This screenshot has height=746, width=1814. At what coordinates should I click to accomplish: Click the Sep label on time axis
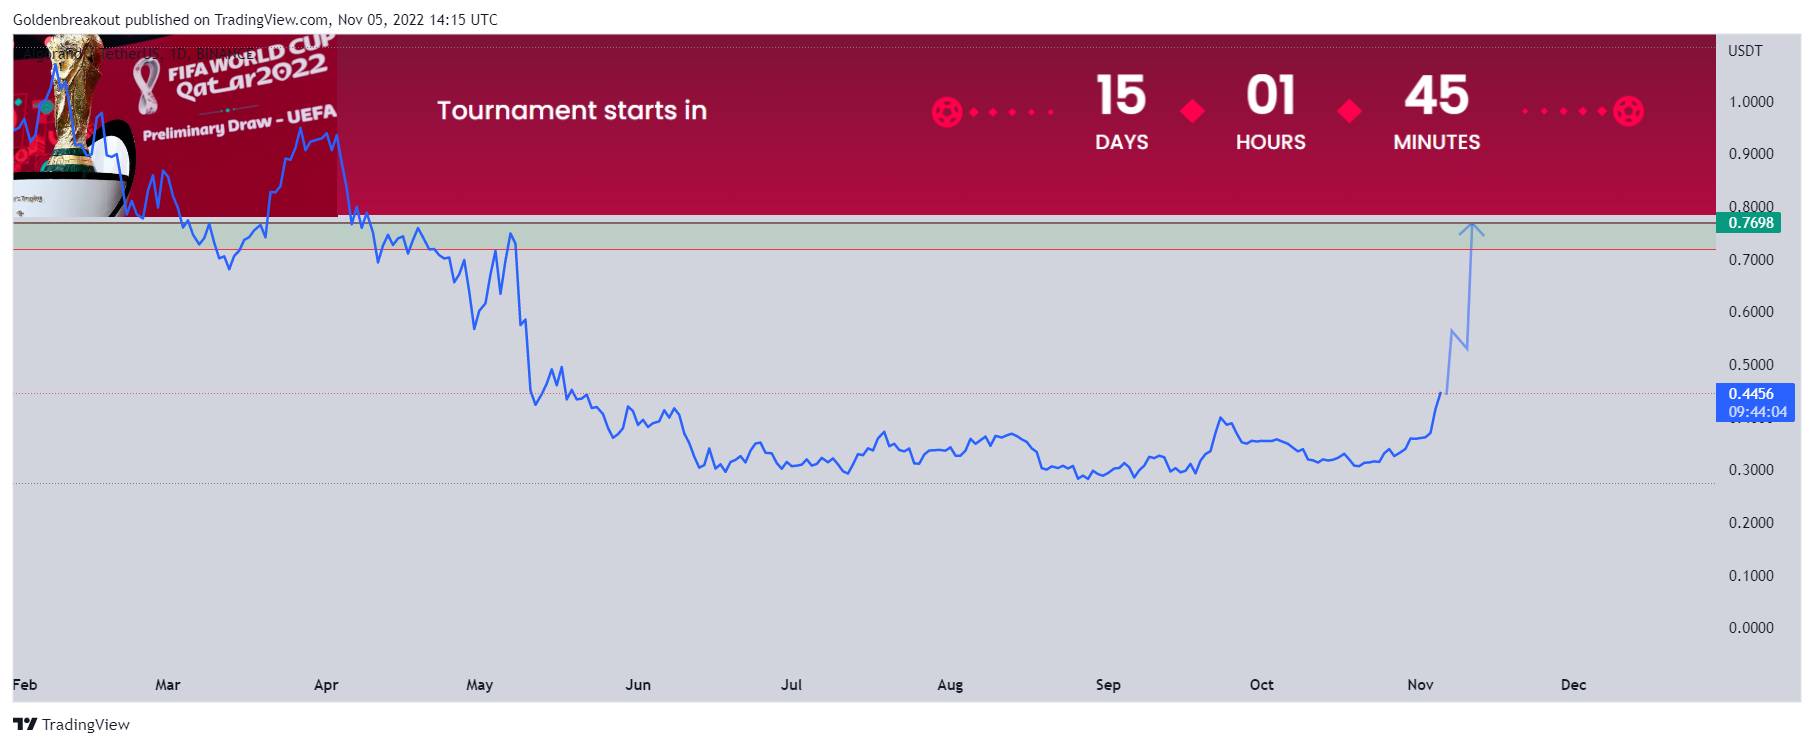[x=1108, y=685]
